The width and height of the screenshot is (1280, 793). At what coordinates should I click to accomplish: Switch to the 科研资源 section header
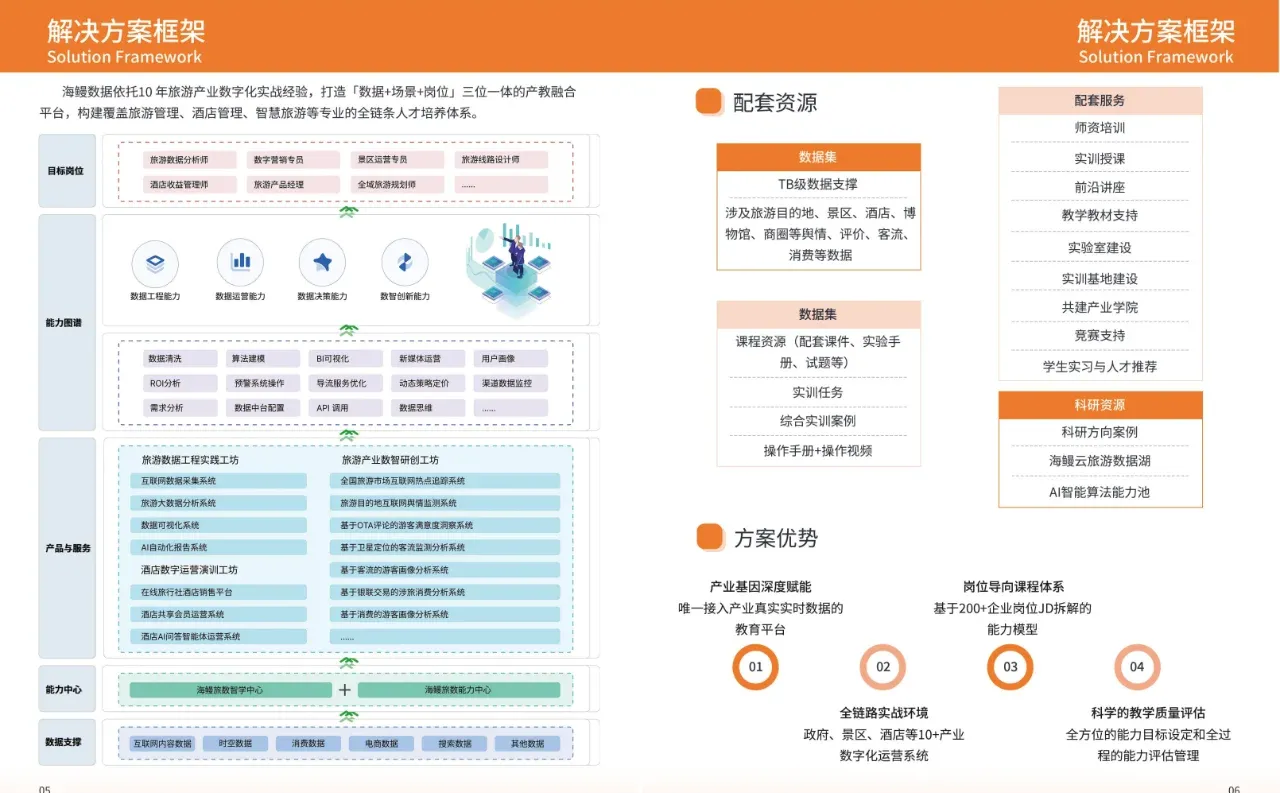[x=1100, y=404]
